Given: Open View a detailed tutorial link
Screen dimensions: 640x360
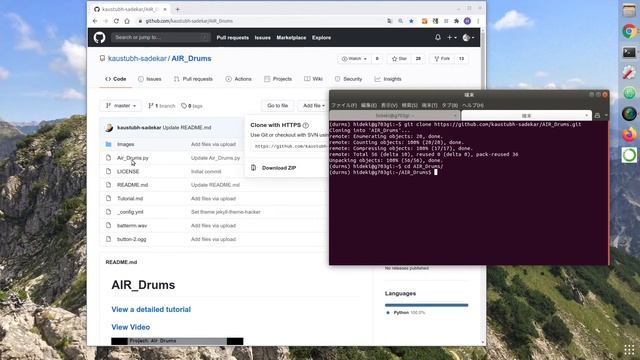Looking at the screenshot, I should (x=151, y=309).
